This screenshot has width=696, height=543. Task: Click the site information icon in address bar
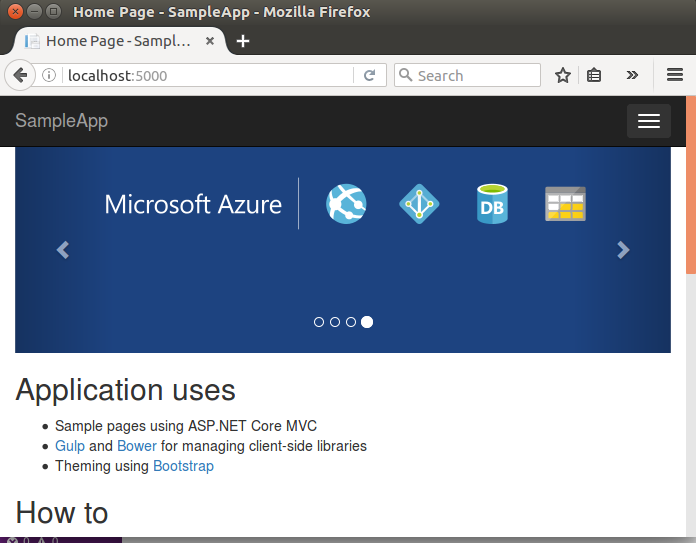(x=49, y=76)
